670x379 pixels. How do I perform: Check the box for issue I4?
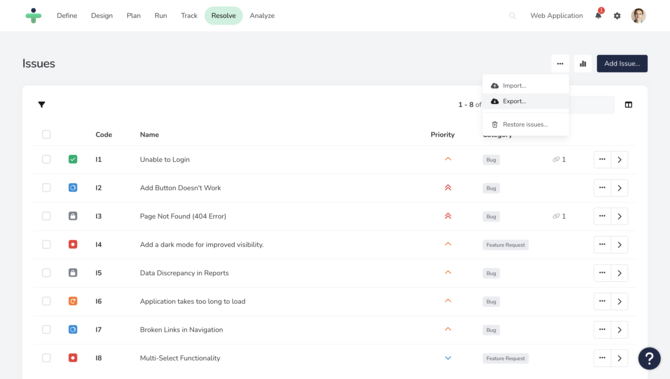pos(46,244)
